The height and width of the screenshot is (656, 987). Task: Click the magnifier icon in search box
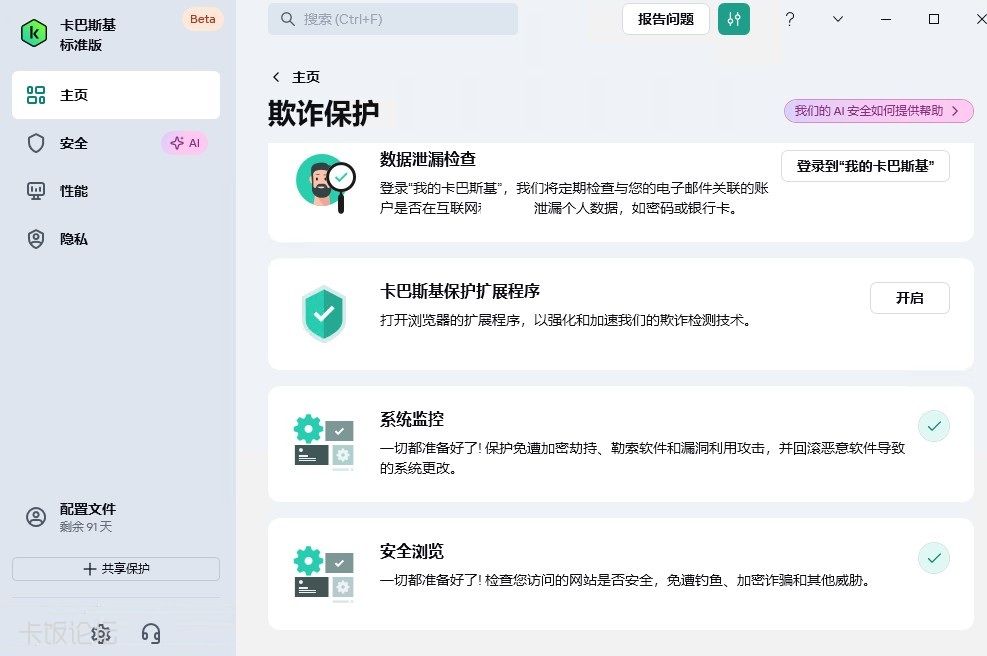[288, 19]
